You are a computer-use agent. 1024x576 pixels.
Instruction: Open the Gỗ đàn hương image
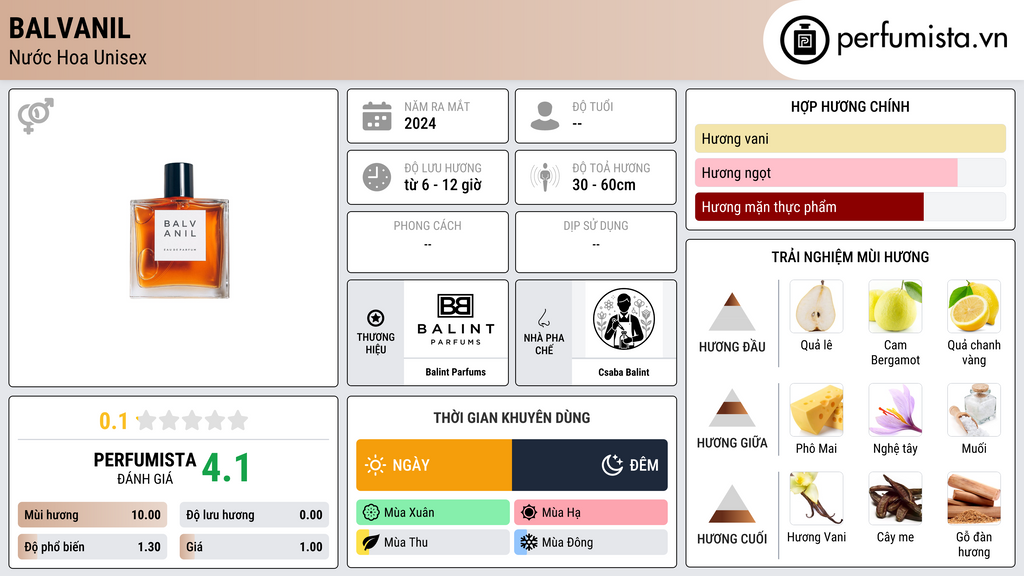(974, 498)
